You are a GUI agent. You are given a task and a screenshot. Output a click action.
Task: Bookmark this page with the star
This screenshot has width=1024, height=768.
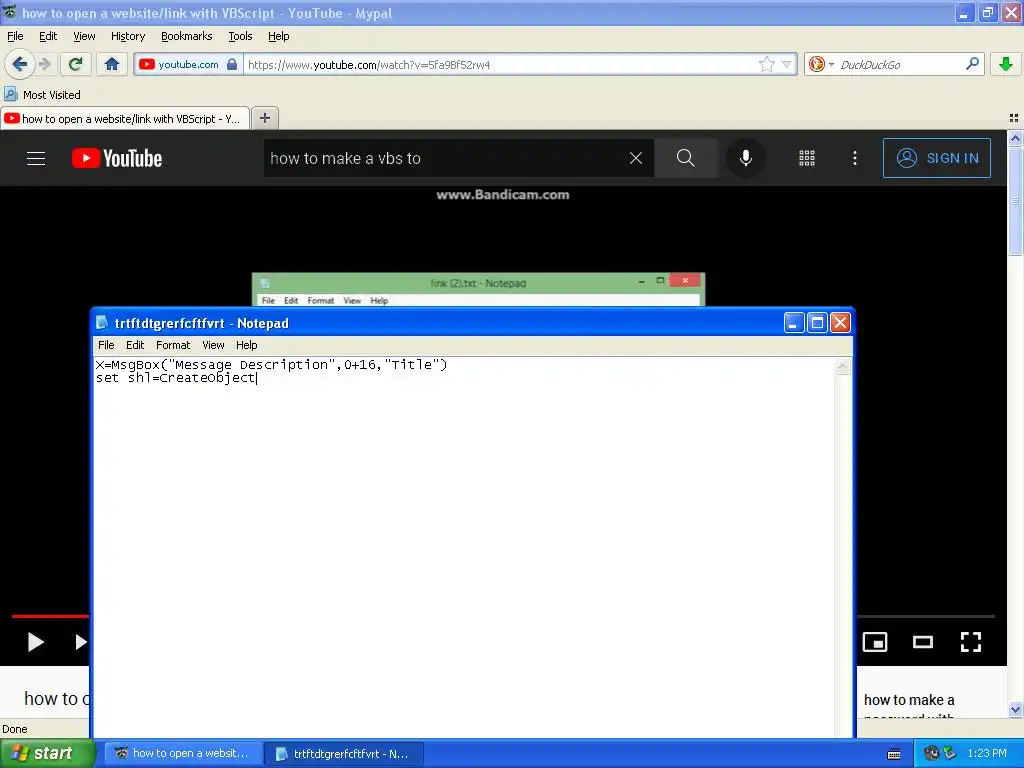click(766, 64)
